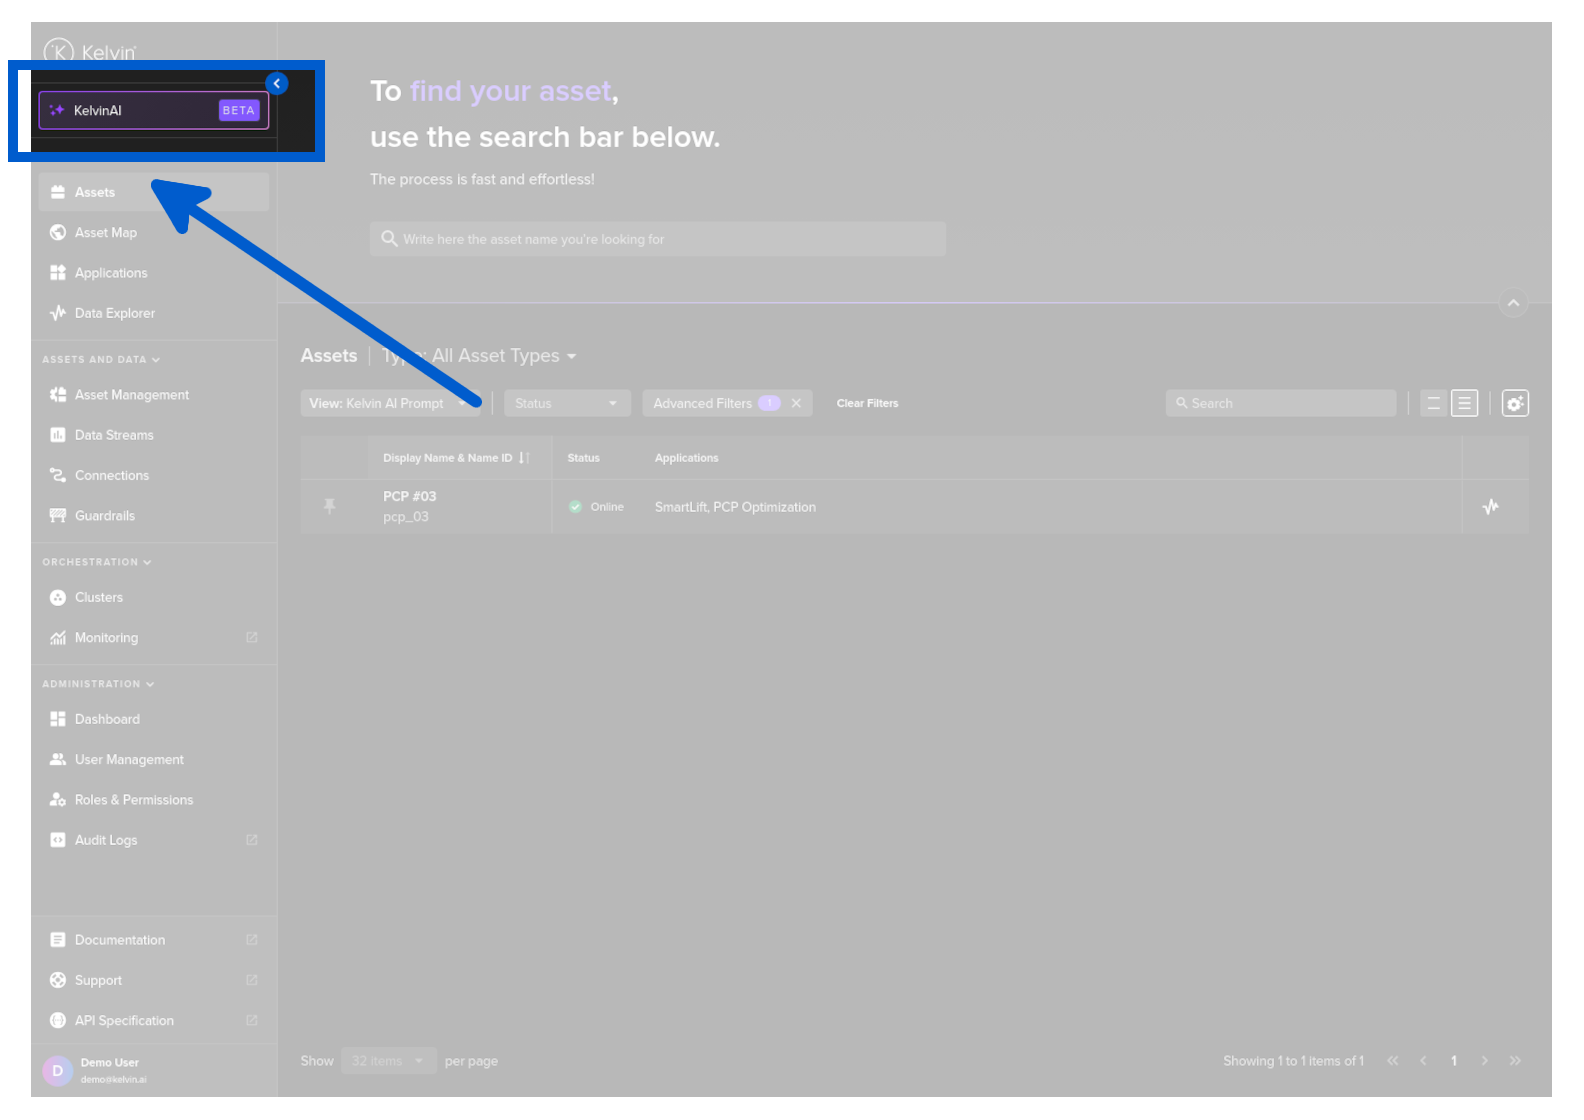Collapse the sidebar with the arrow button
1584x1120 pixels.
tap(277, 84)
